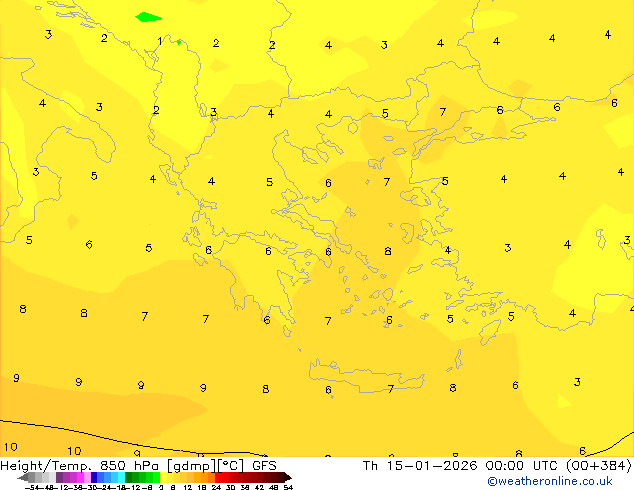Open the weatheronline.co.uk copyright link

pos(550,481)
